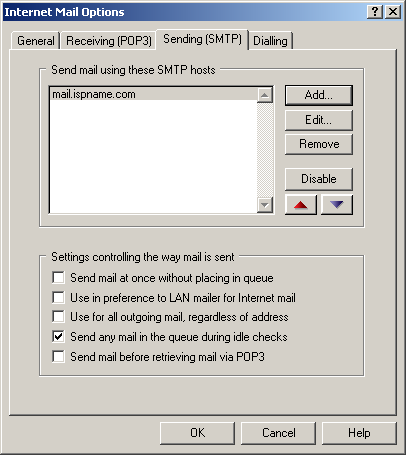Check Use in preference to LAN mailer
This screenshot has height=455, width=406.
coord(58,297)
